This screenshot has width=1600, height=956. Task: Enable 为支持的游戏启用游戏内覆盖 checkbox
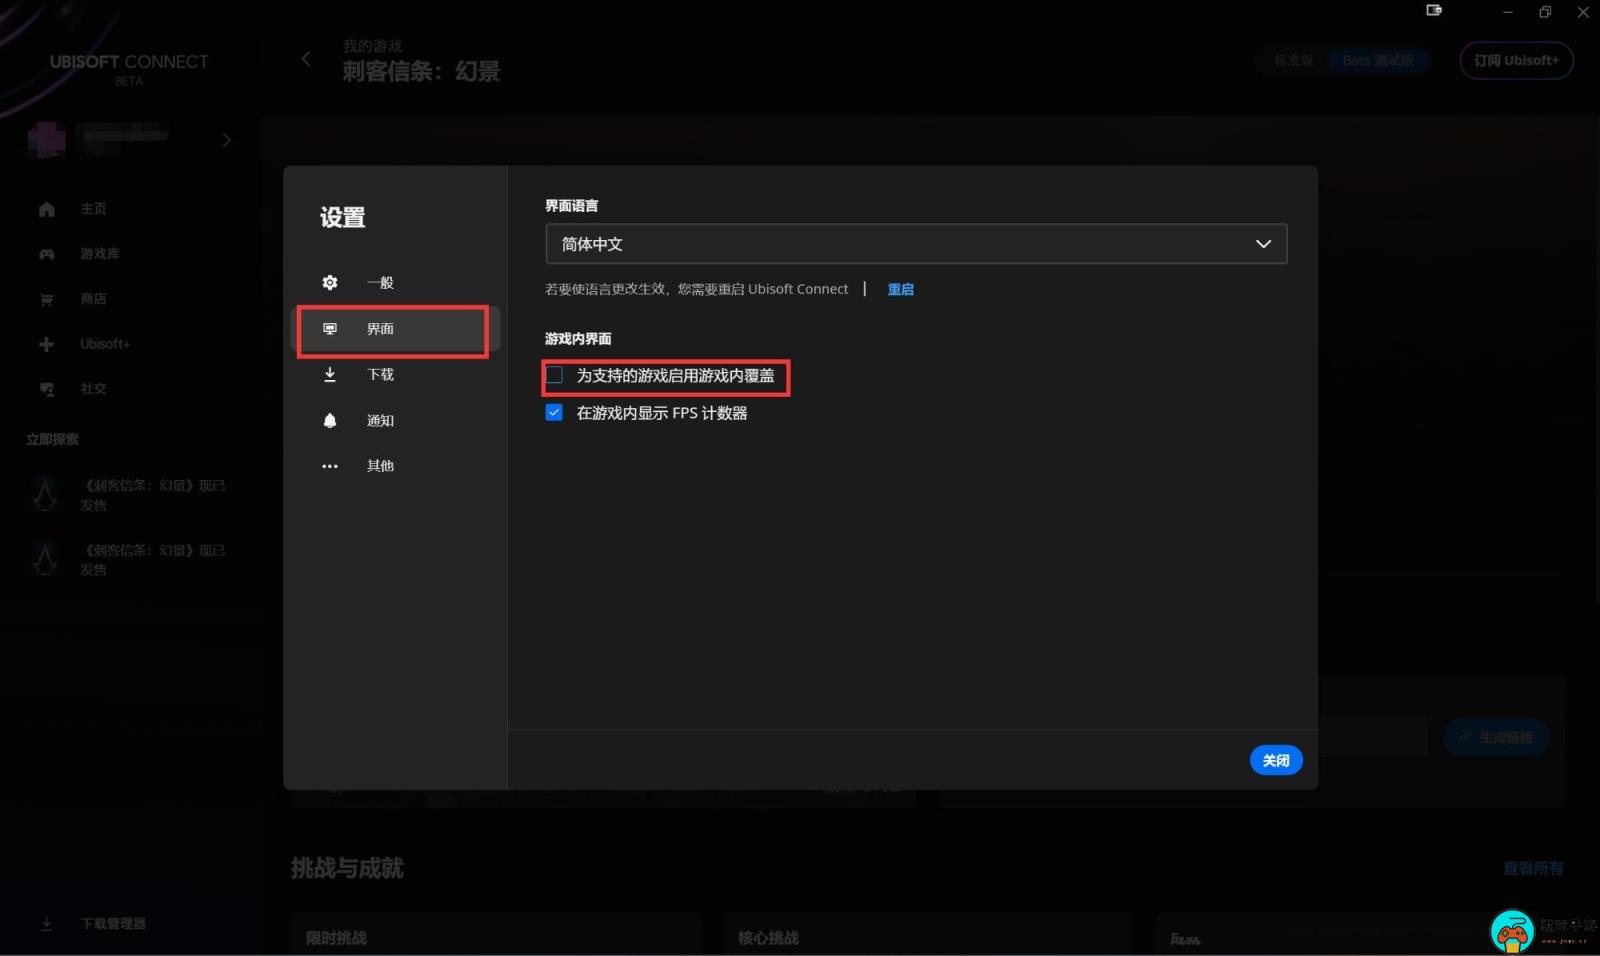pos(555,376)
